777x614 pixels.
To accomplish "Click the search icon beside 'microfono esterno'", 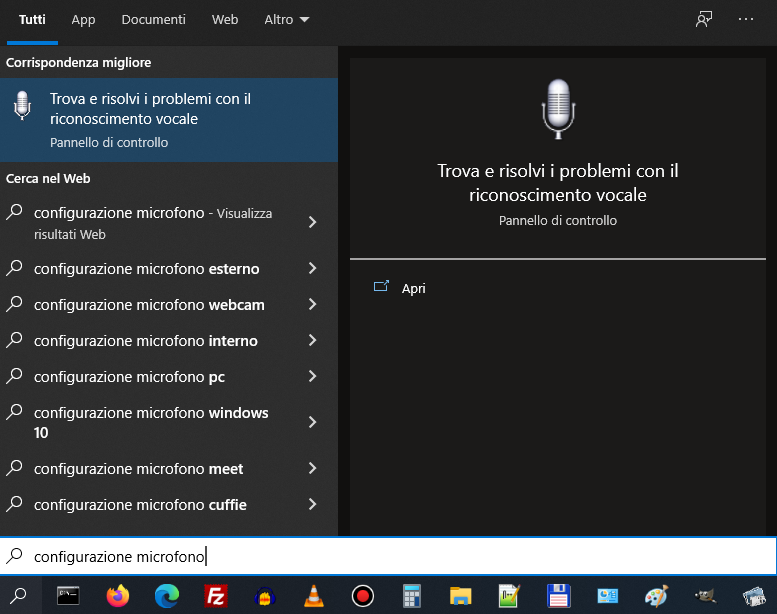I will click(14, 268).
